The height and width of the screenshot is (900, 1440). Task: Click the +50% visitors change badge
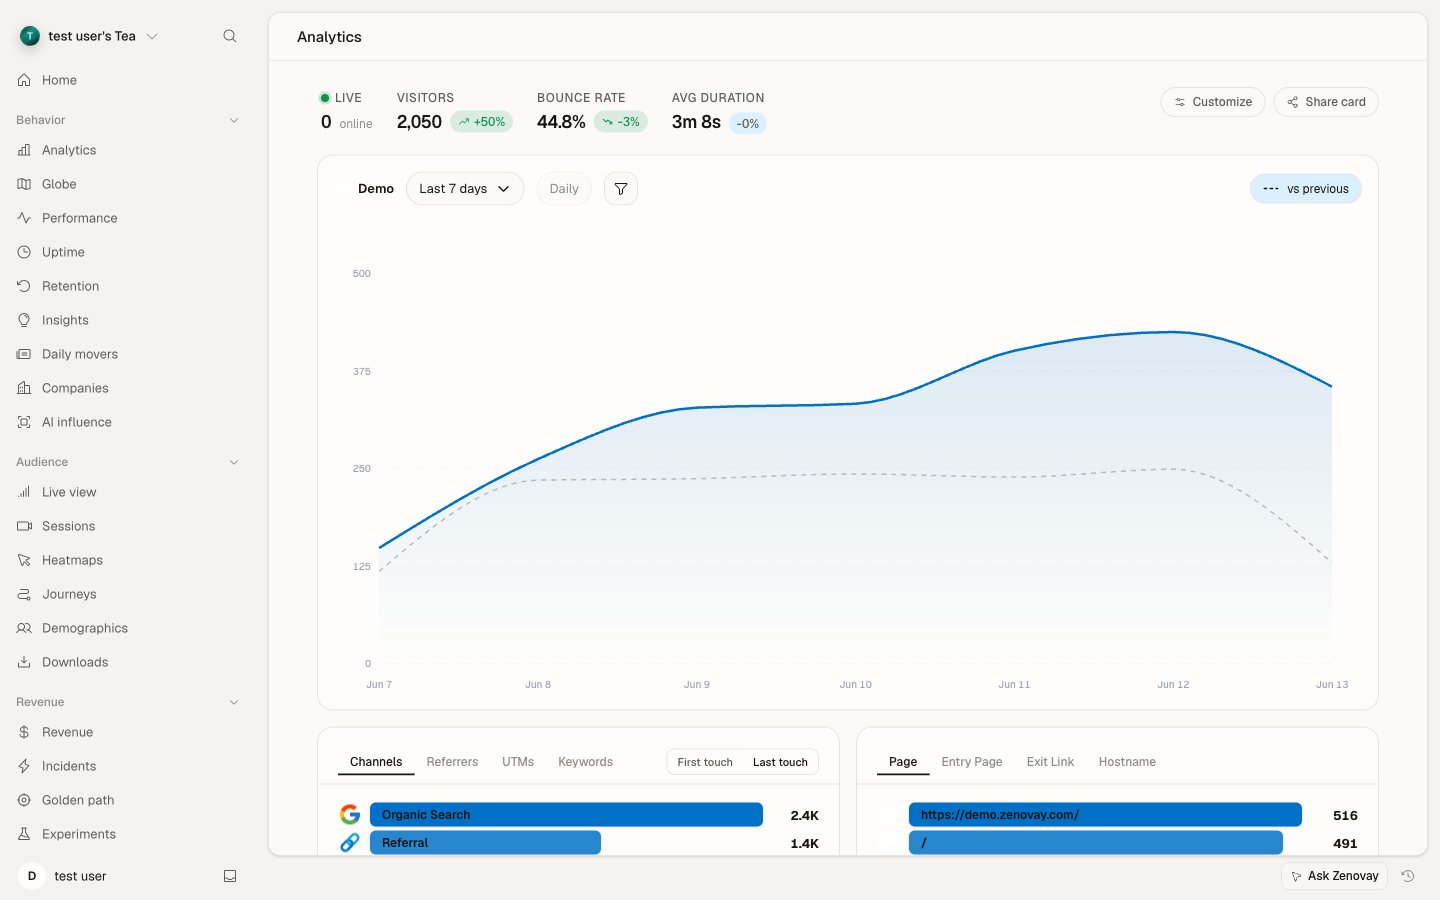[x=482, y=122]
